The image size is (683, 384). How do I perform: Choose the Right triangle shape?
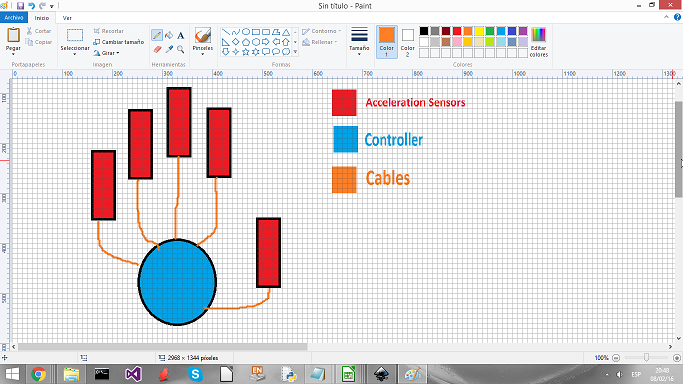[226, 42]
